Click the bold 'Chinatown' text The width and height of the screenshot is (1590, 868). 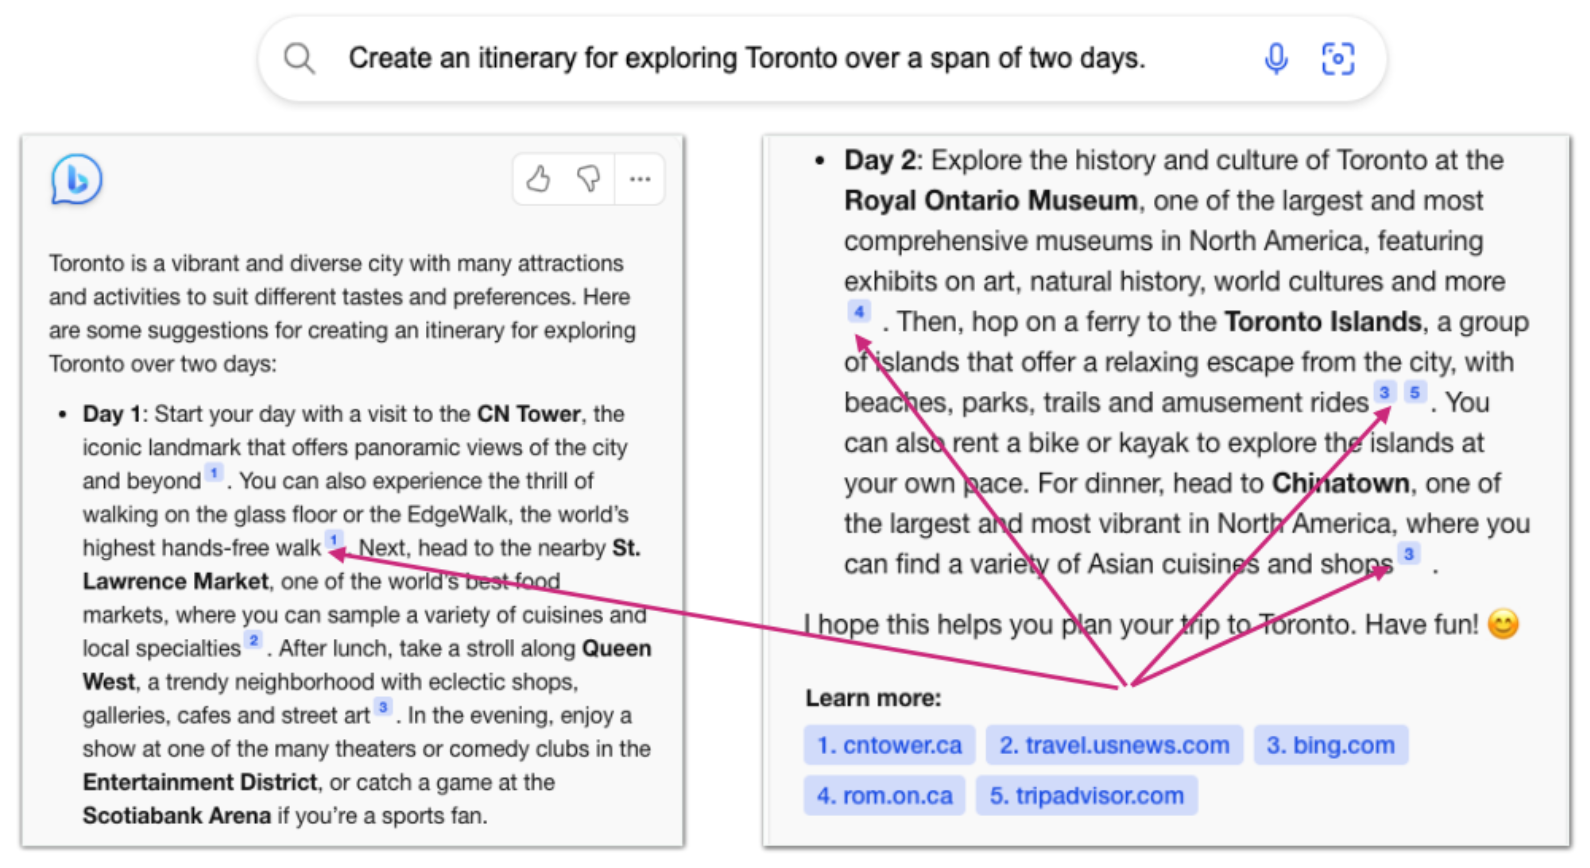1340,483
